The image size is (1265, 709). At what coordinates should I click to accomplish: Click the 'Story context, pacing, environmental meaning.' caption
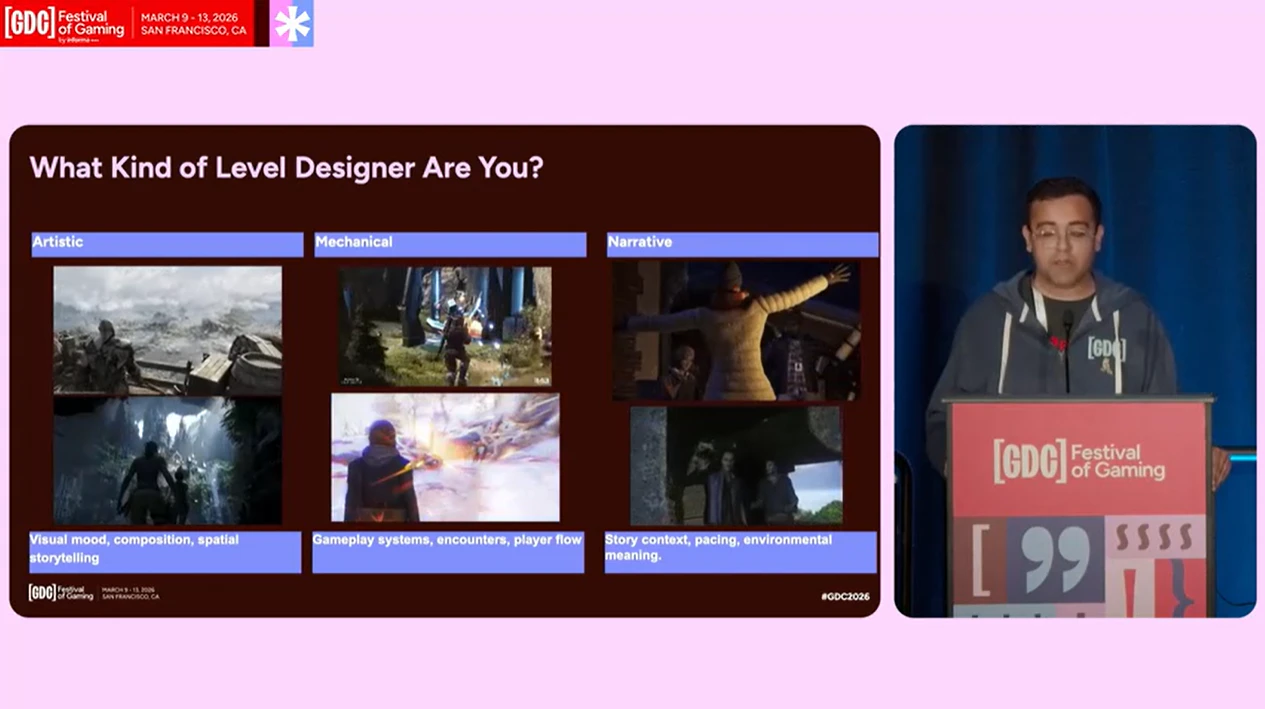pos(741,551)
